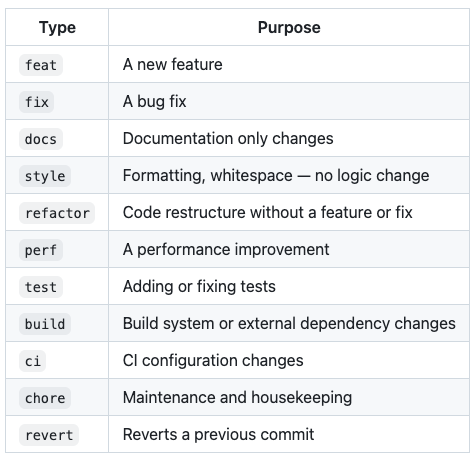475x459 pixels.
Task: Click the refactor code badge
Action: point(57,213)
